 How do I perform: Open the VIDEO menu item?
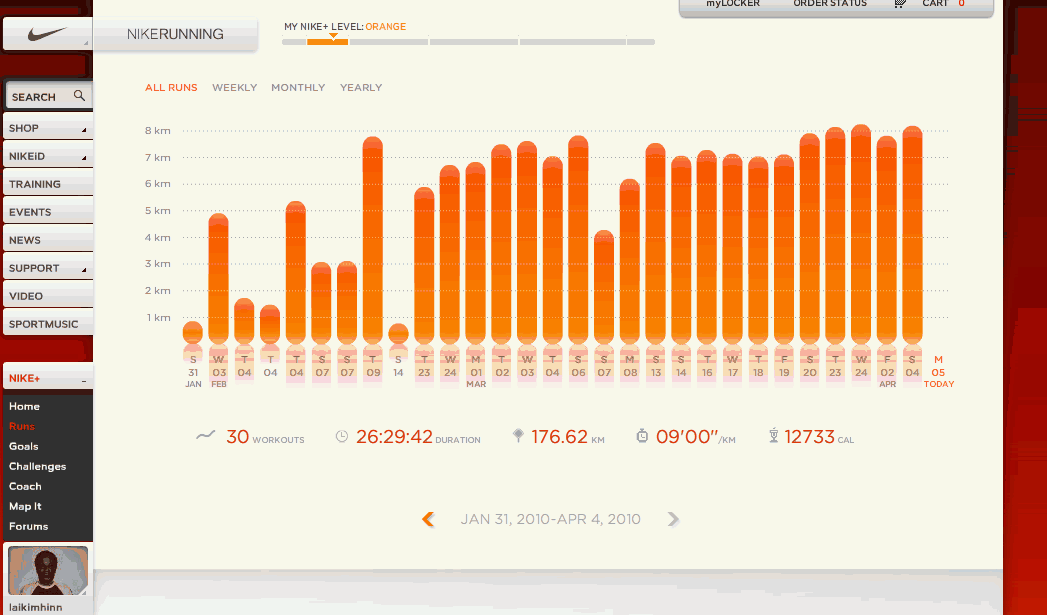click(48, 296)
